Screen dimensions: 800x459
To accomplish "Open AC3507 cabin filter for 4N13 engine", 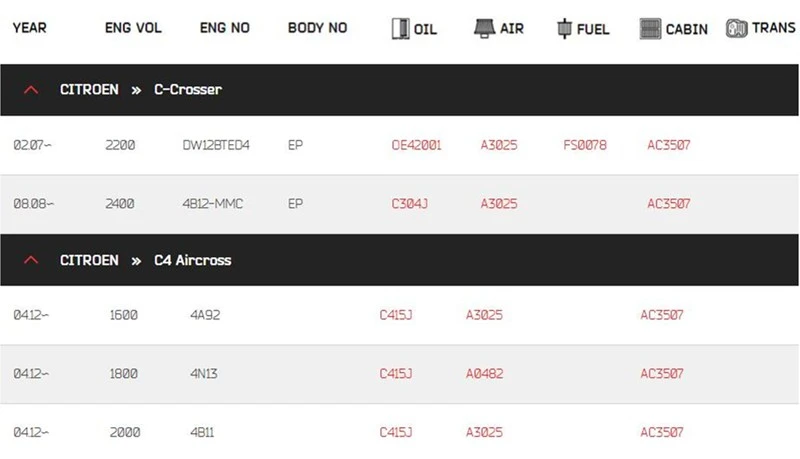I will tap(662, 374).
